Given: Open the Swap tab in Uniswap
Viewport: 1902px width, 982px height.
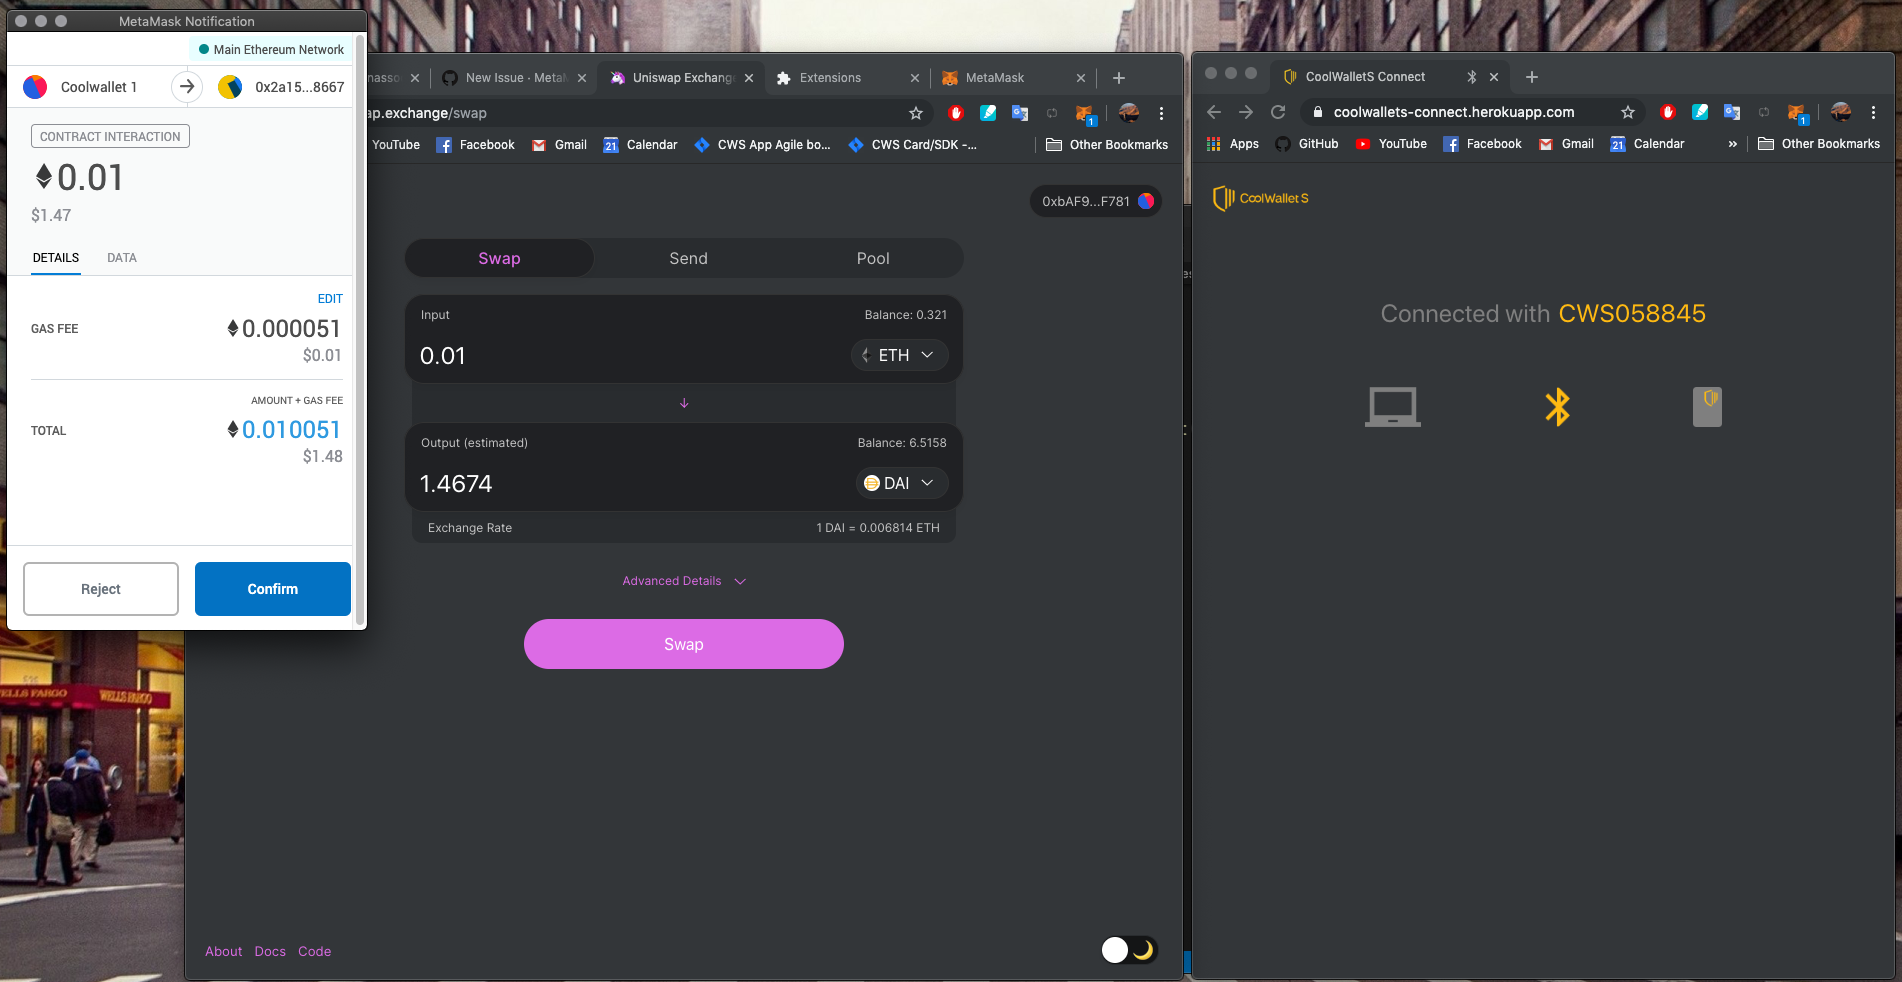Looking at the screenshot, I should pos(499,258).
